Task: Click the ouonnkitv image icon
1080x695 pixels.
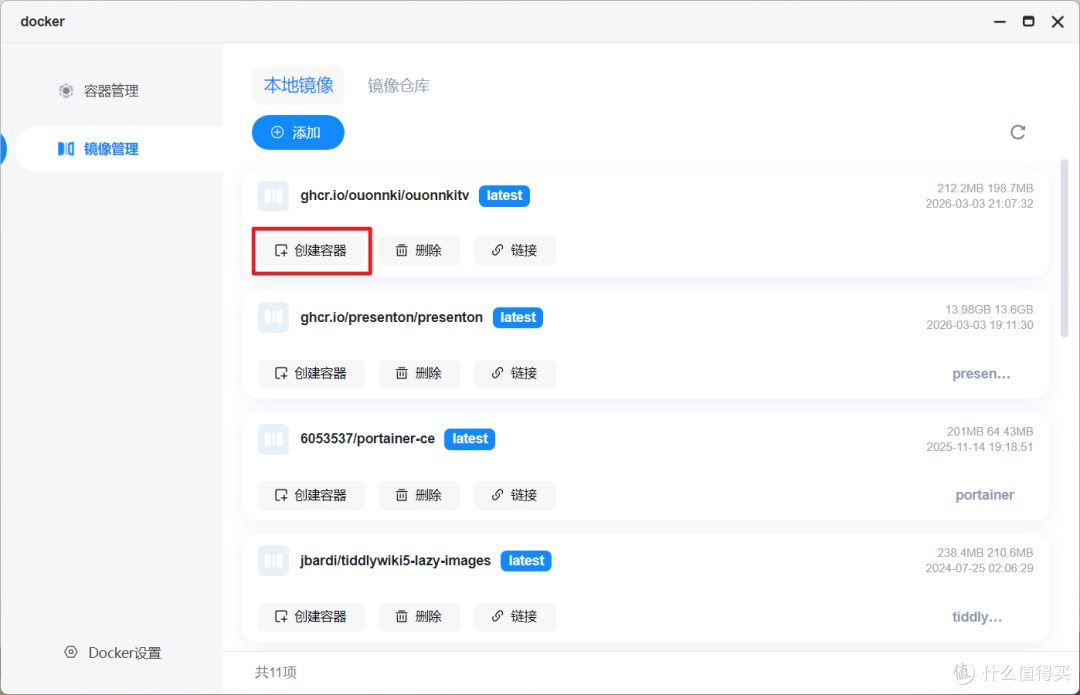Action: click(273, 196)
